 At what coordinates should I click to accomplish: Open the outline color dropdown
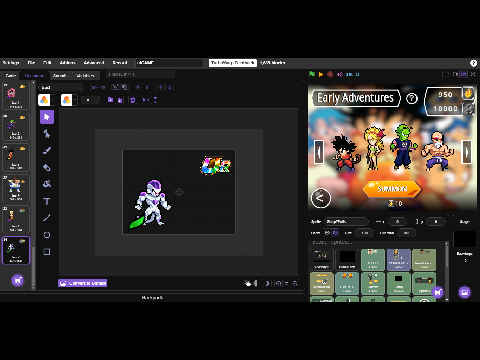pos(69,100)
